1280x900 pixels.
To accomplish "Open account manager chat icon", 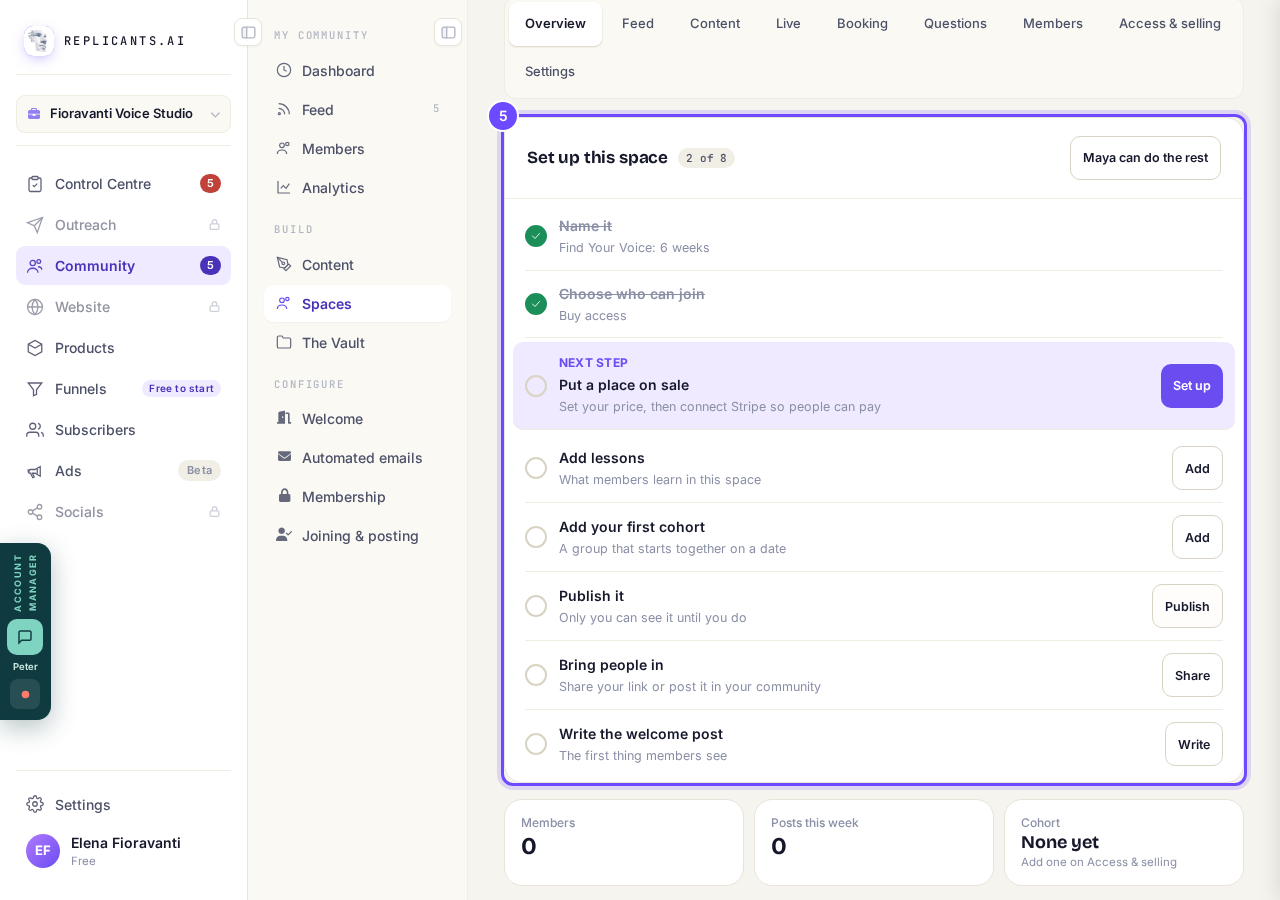I will pyautogui.click(x=25, y=637).
